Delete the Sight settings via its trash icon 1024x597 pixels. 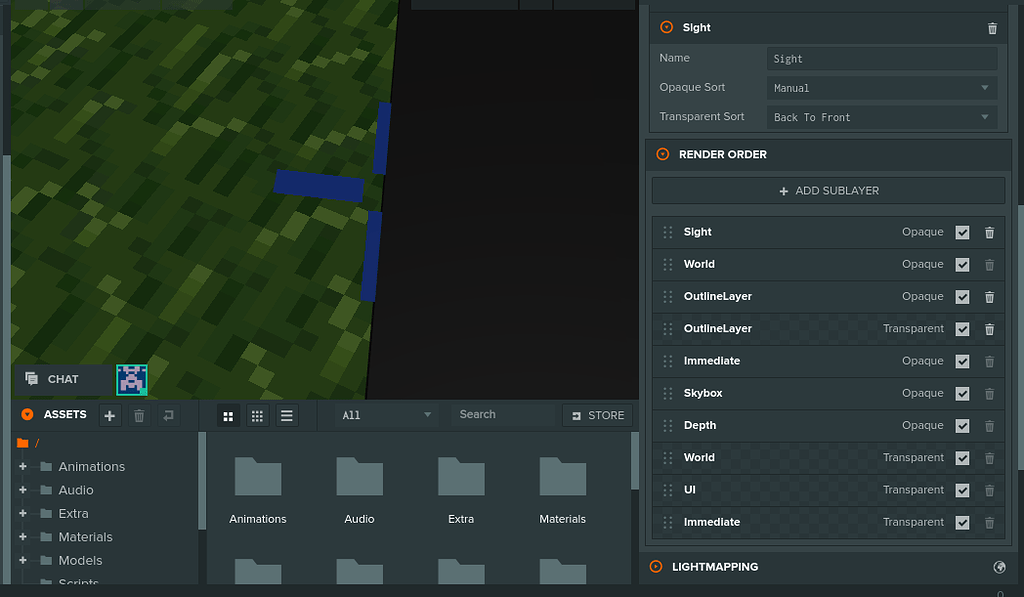(x=992, y=28)
